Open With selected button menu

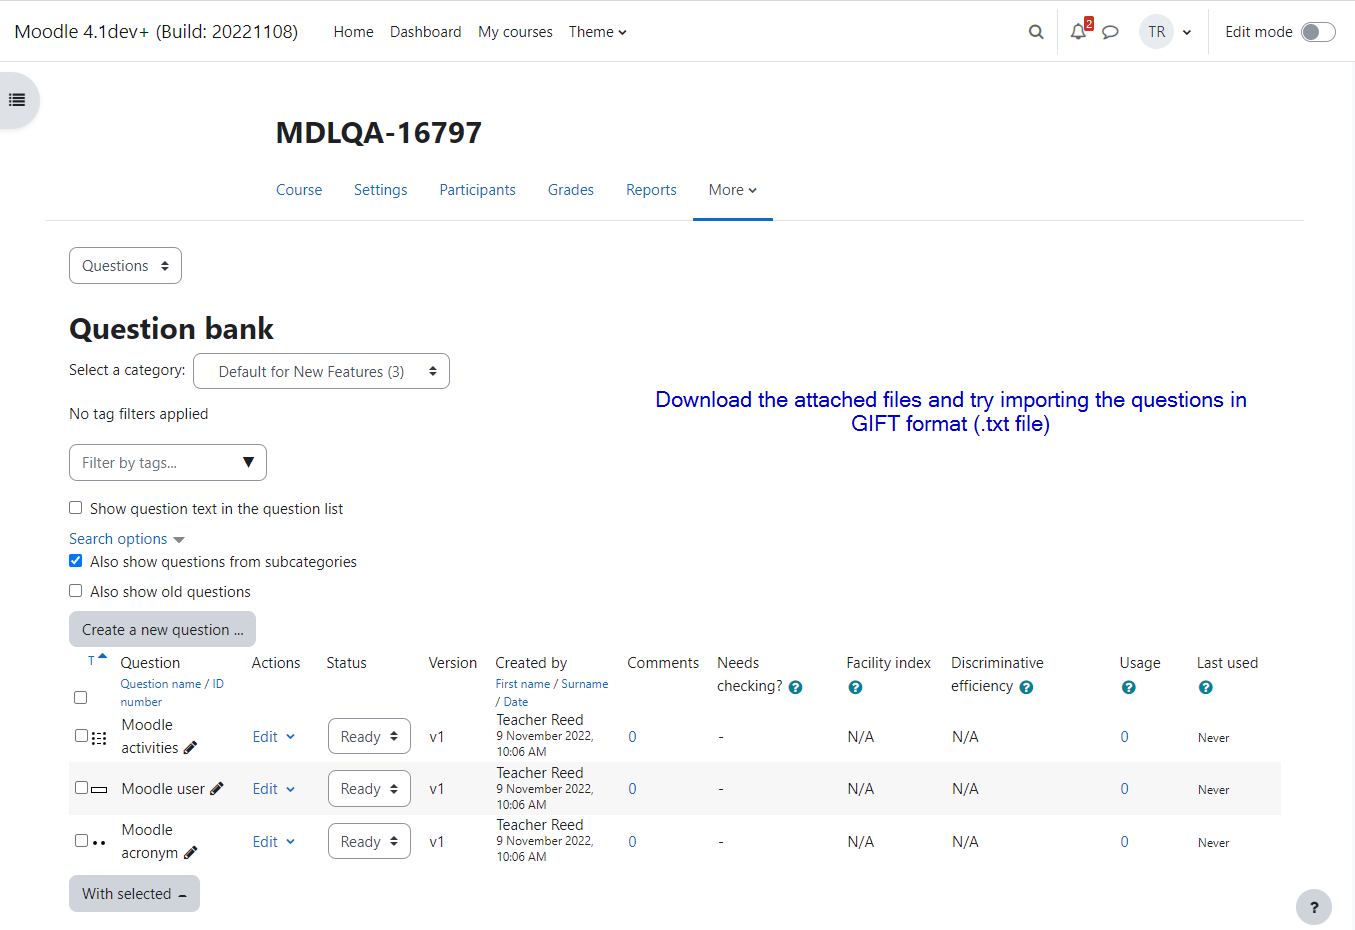134,894
